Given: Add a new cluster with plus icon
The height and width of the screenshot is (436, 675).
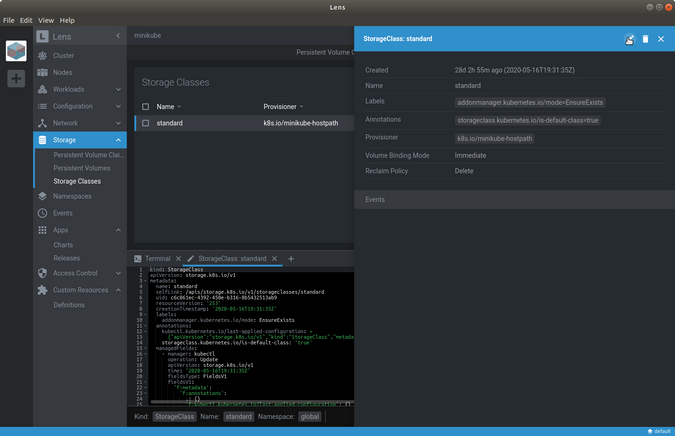Looking at the screenshot, I should coord(16,78).
